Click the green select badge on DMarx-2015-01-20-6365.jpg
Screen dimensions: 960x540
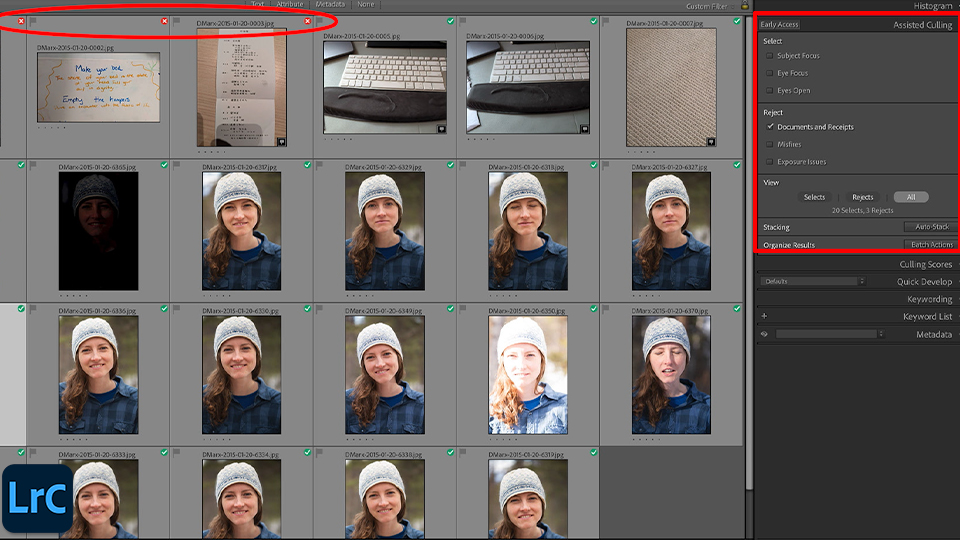(x=165, y=165)
